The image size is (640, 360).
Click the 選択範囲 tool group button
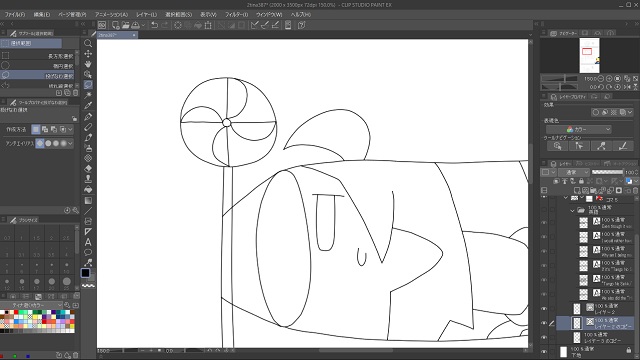[31, 43]
